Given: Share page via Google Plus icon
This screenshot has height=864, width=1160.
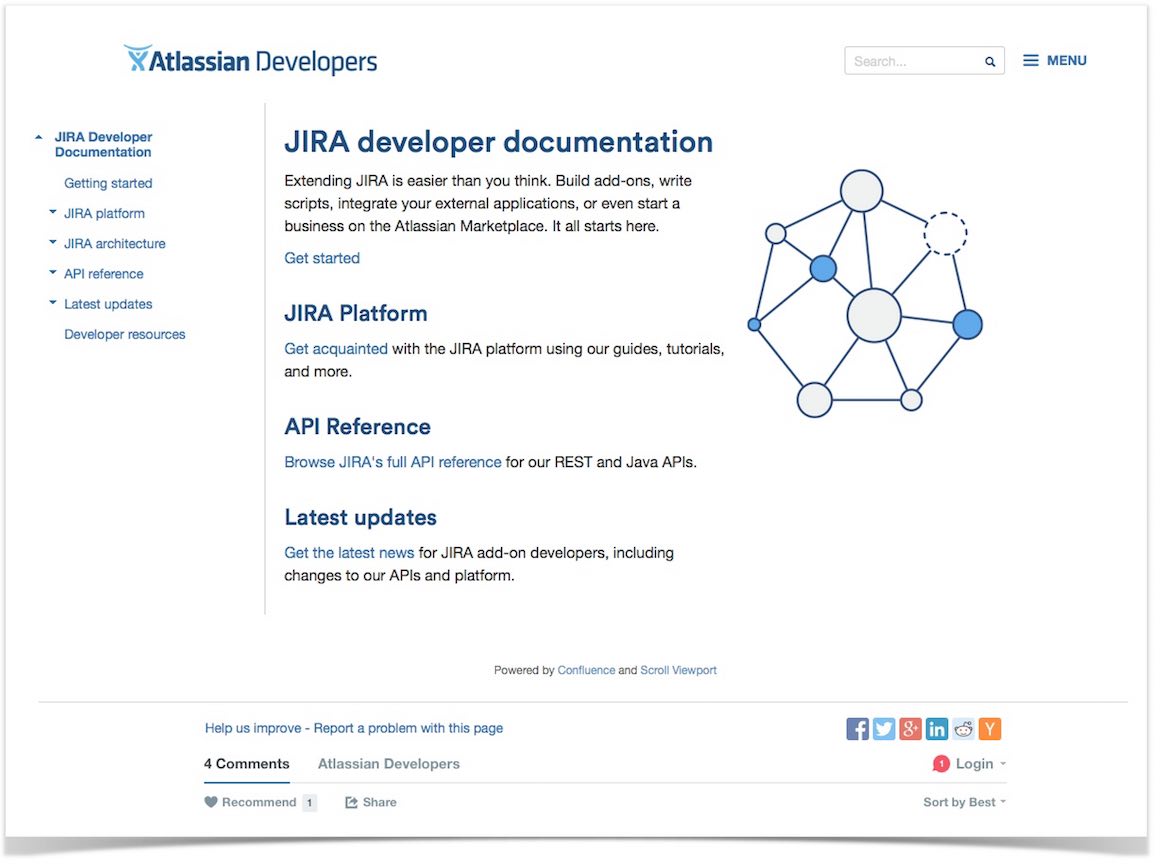Looking at the screenshot, I should coord(911,729).
